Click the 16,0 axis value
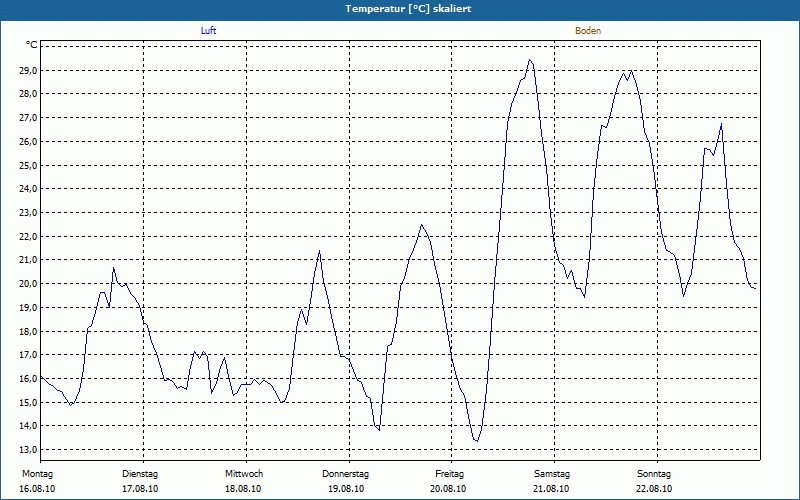 [x=28, y=379]
